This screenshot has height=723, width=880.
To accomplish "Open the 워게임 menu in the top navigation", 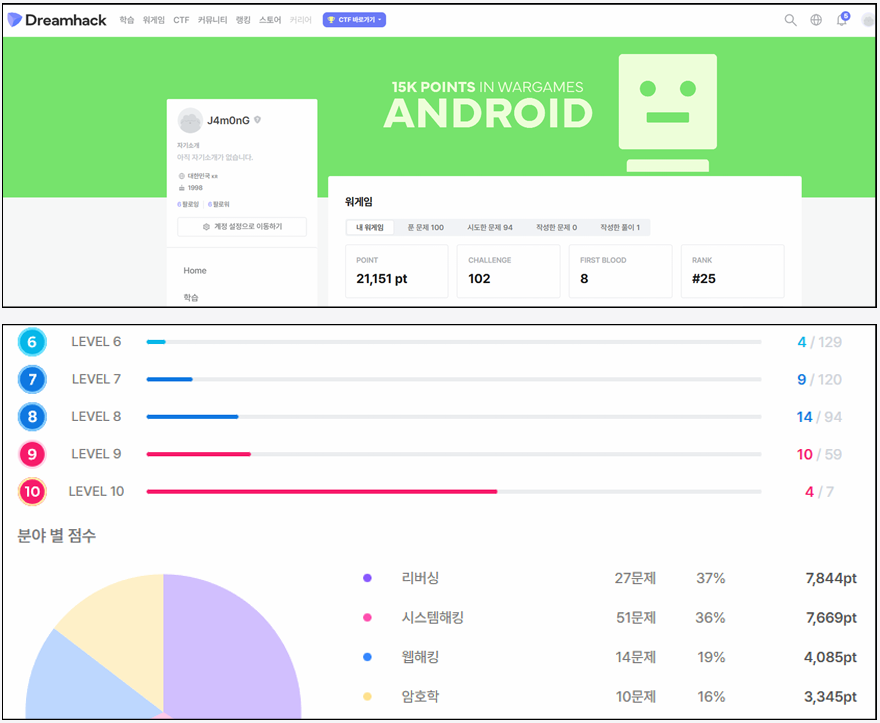I will [154, 20].
